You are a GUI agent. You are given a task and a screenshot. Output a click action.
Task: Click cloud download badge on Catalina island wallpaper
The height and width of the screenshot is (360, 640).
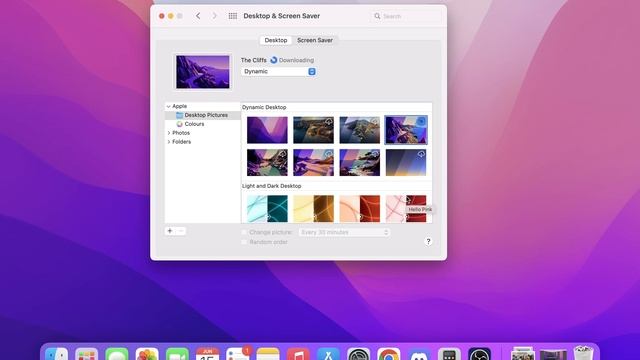pos(375,122)
